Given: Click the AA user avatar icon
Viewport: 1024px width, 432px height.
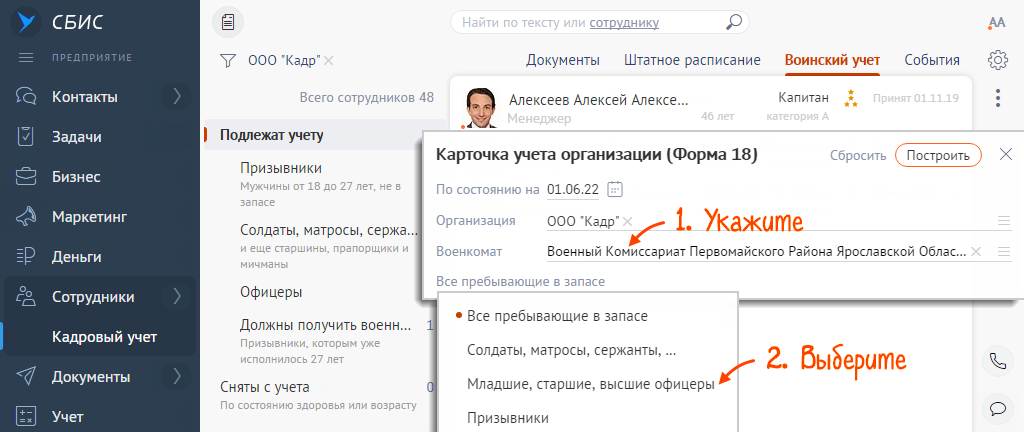Looking at the screenshot, I should pyautogui.click(x=997, y=23).
